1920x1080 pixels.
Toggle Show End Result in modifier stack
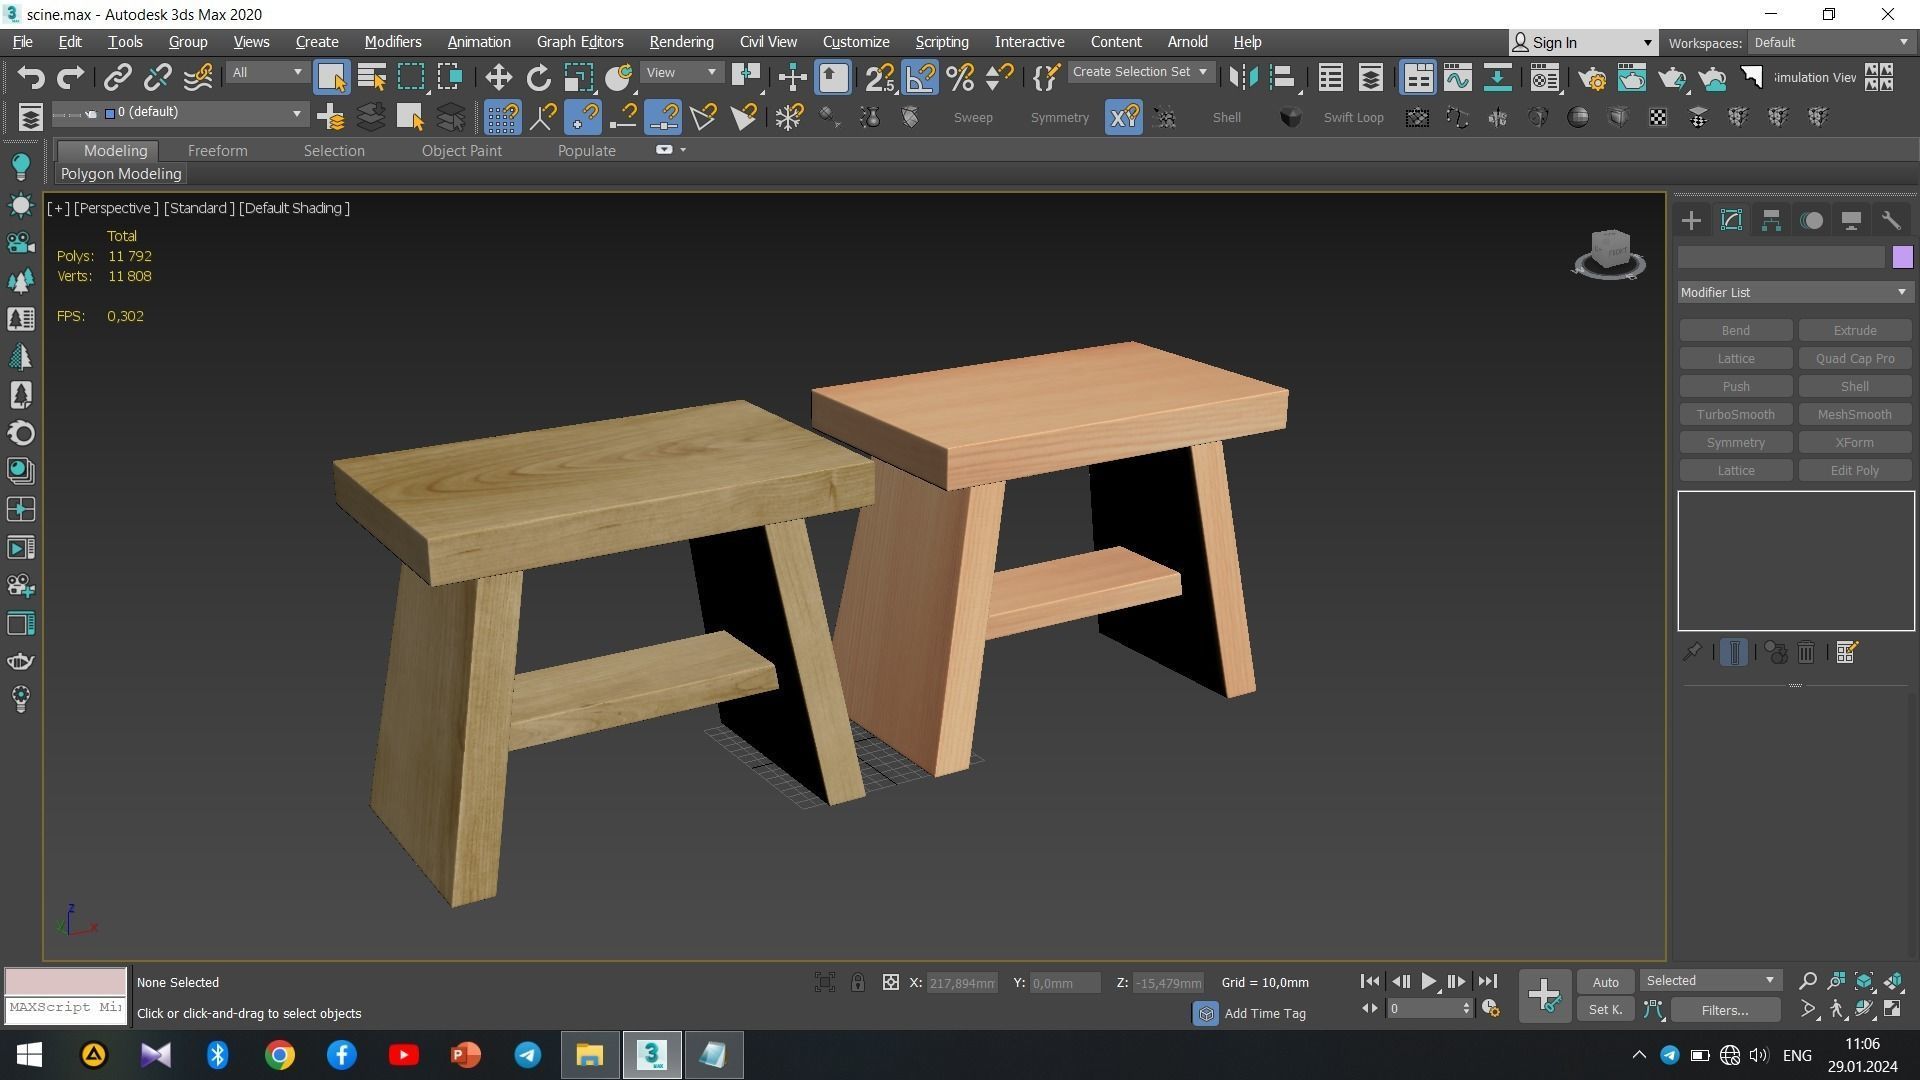(x=1734, y=653)
